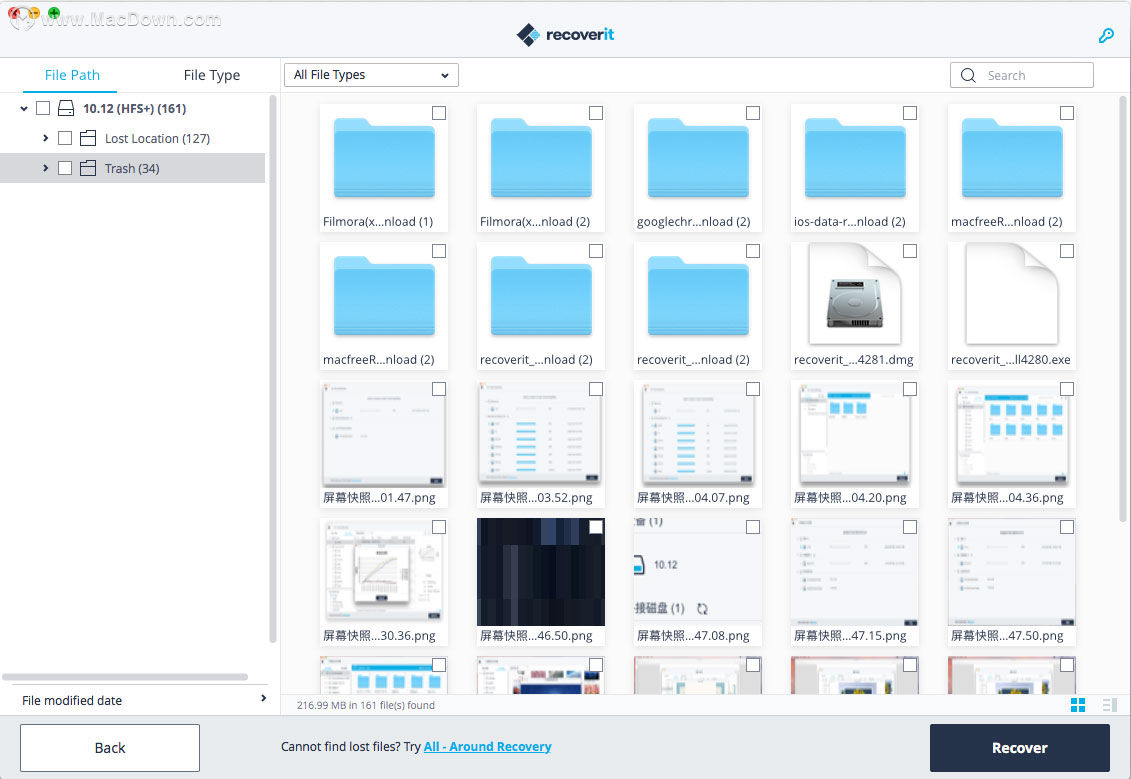Tick the checkbox on ios-data-r...nload (2)
This screenshot has width=1131, height=779.
coord(910,113)
